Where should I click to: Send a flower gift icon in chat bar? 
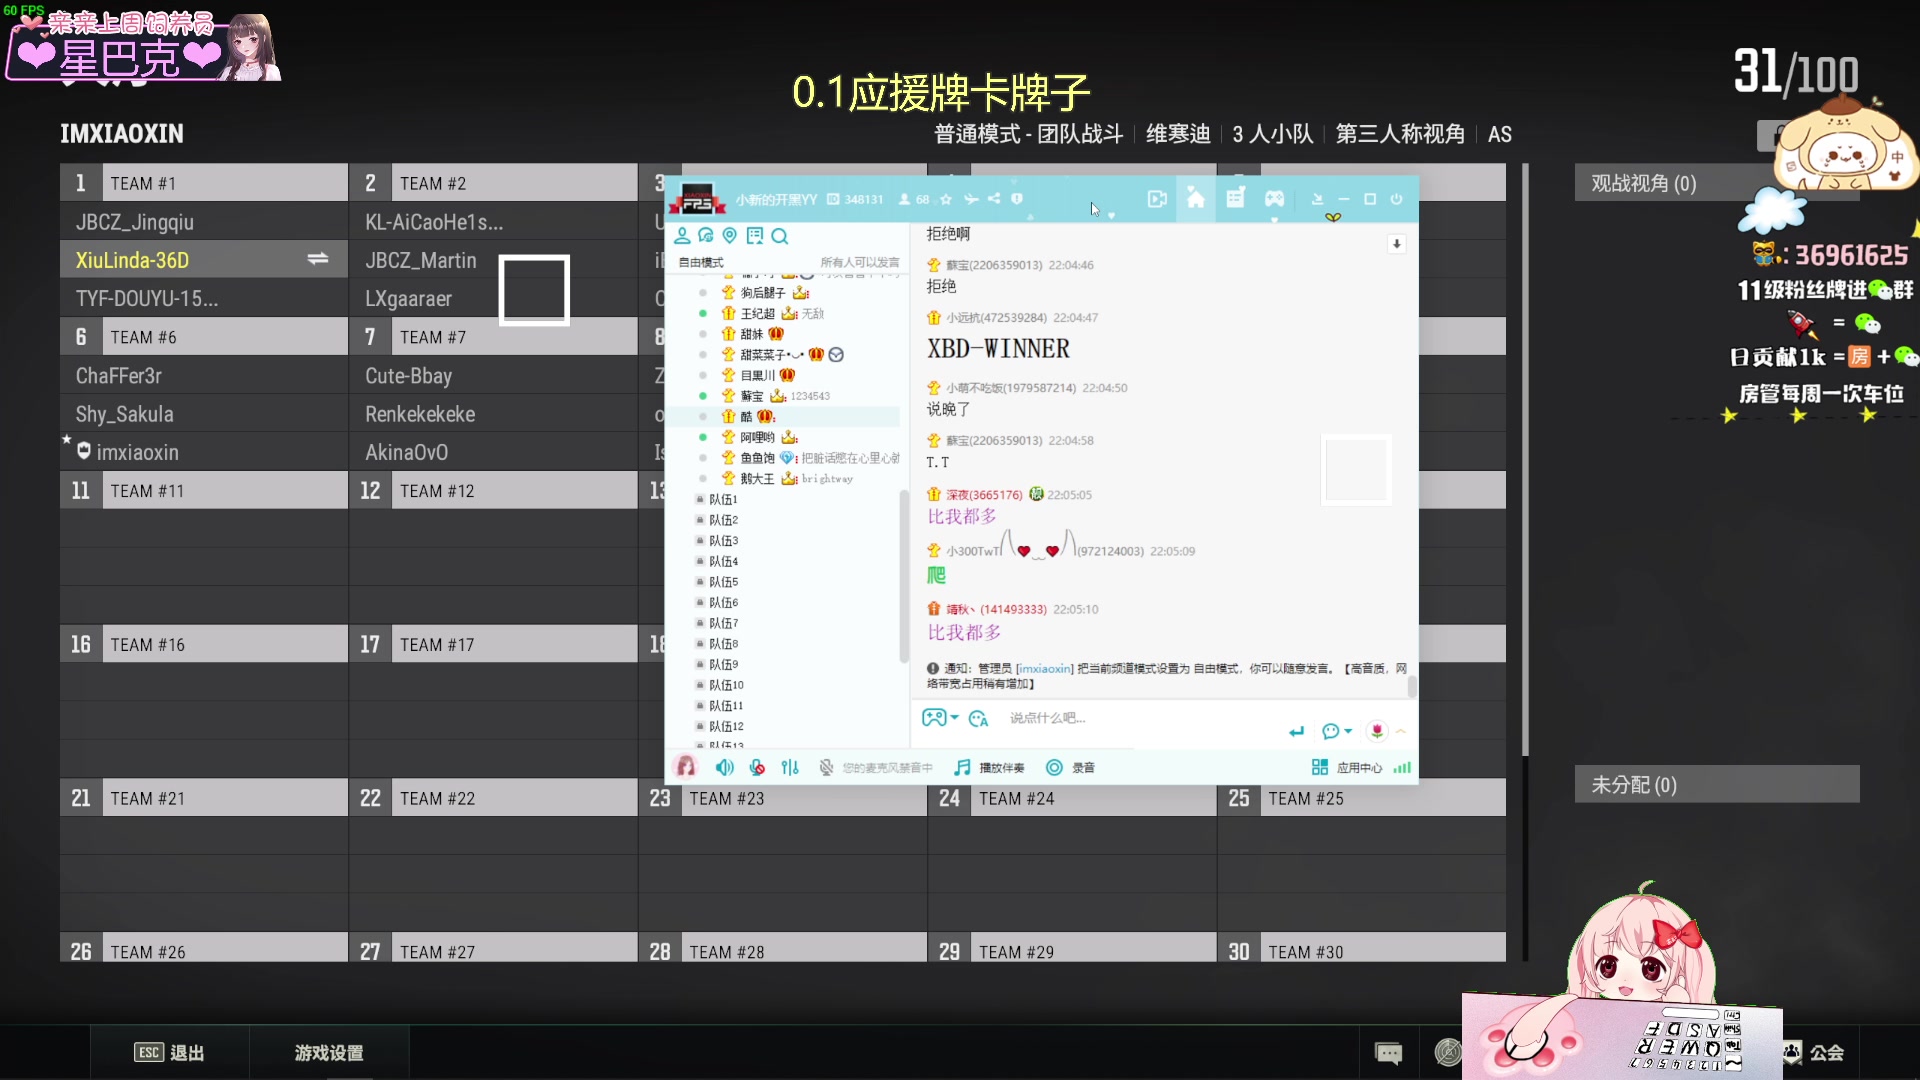pos(1377,731)
